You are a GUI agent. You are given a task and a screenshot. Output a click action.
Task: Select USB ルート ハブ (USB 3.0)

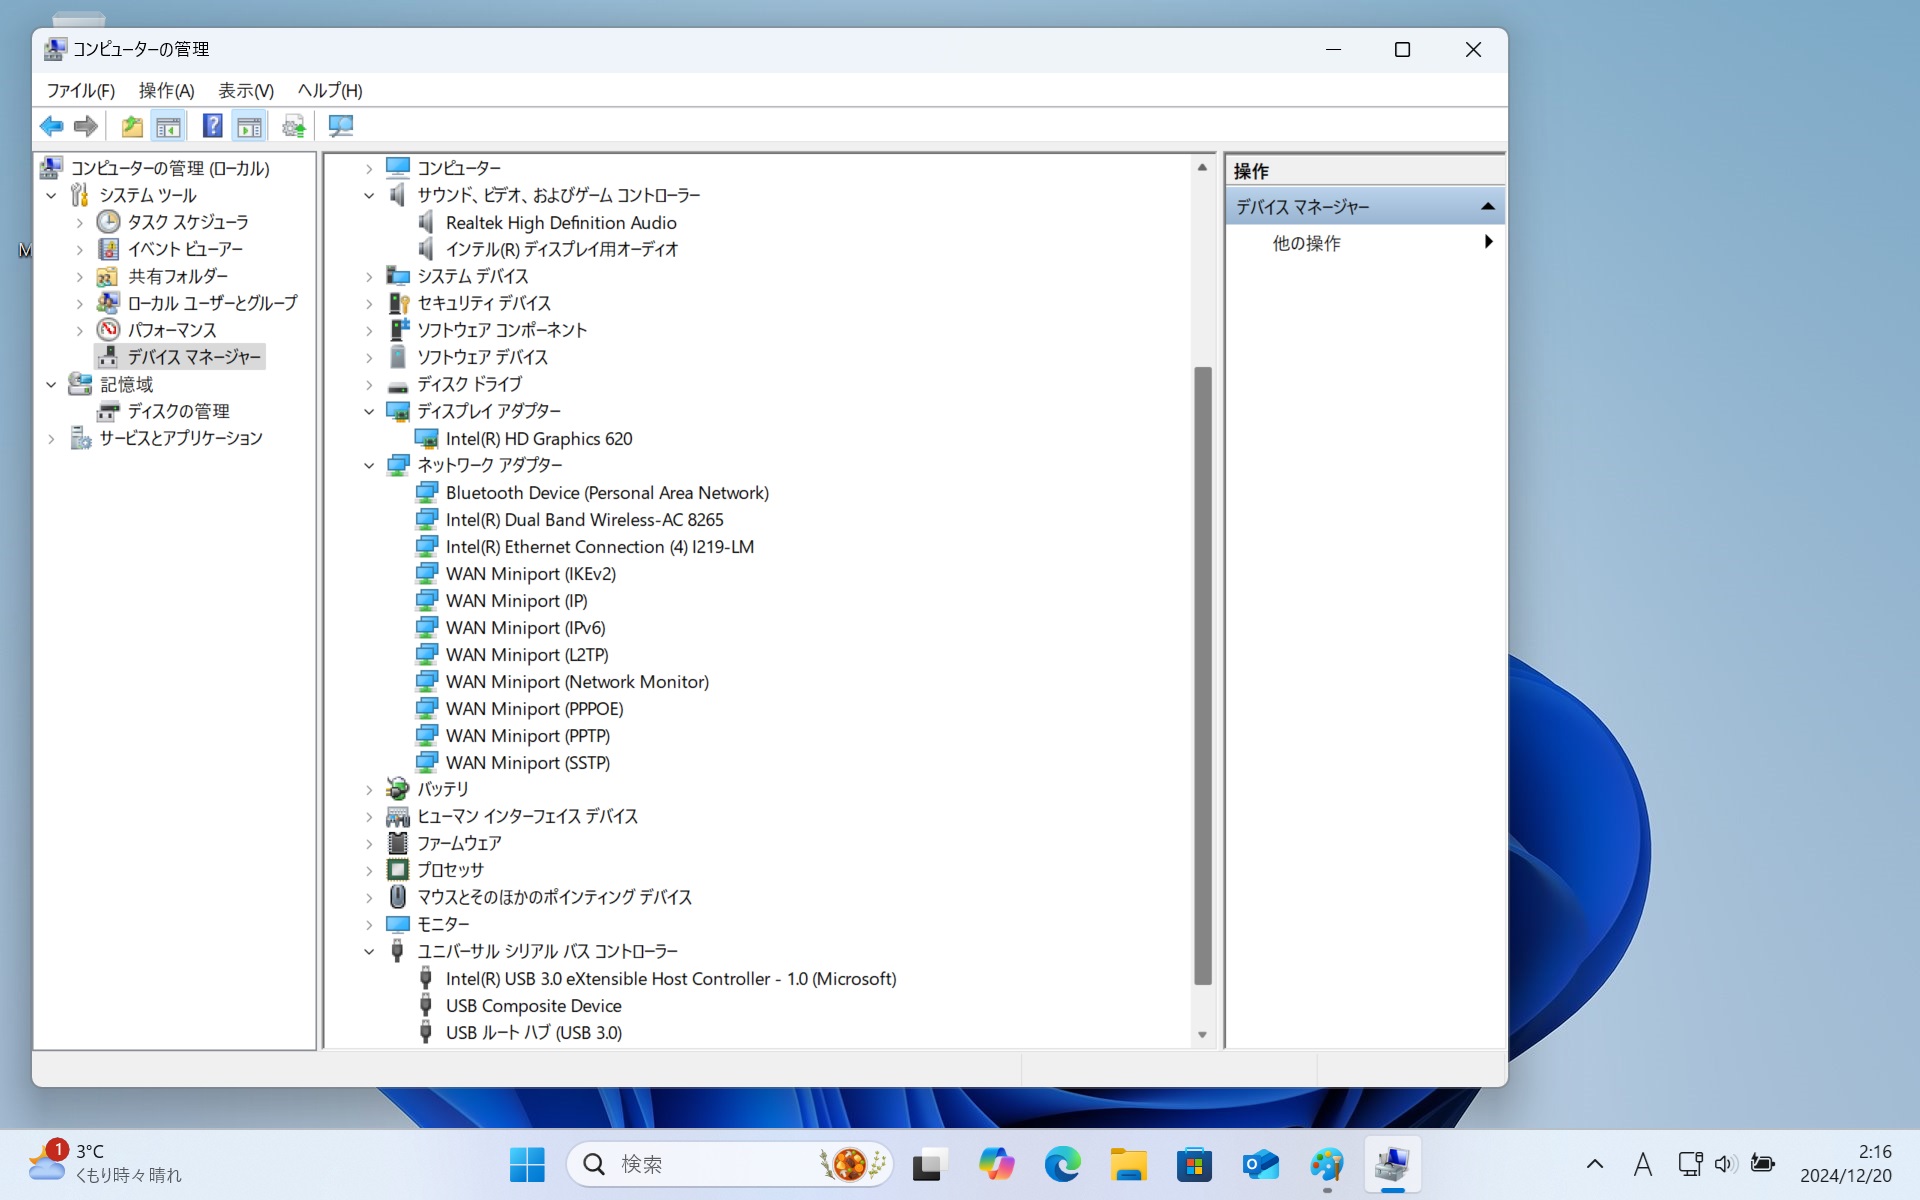534,1033
